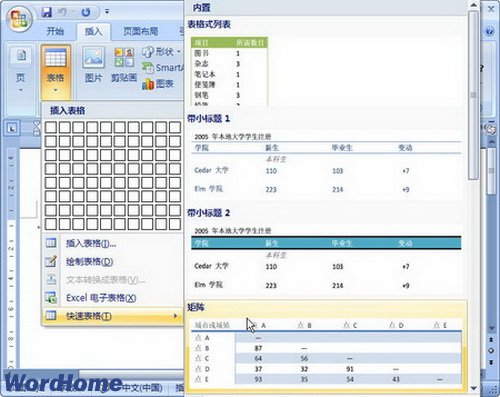This screenshot has width=500, height=397.
Task: Select the bottom-right cell of table grid
Action: click(175, 224)
